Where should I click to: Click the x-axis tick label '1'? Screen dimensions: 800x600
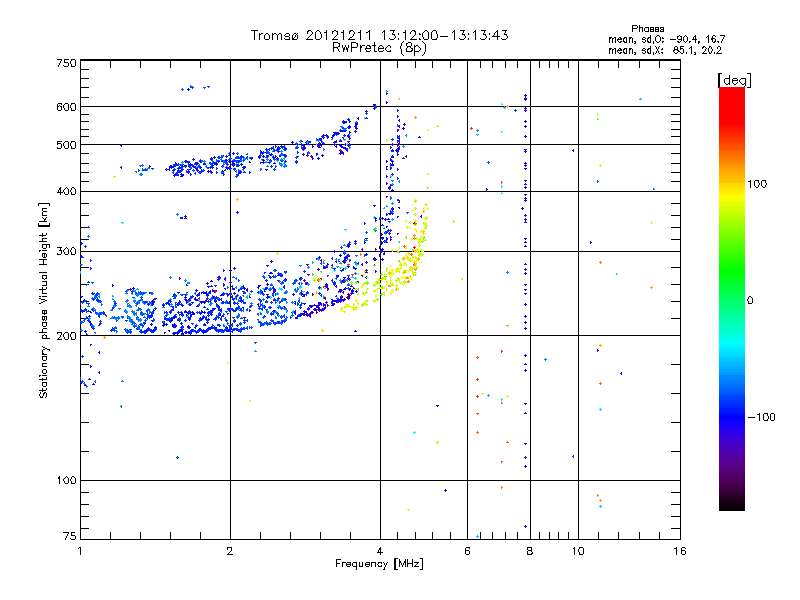[80, 551]
